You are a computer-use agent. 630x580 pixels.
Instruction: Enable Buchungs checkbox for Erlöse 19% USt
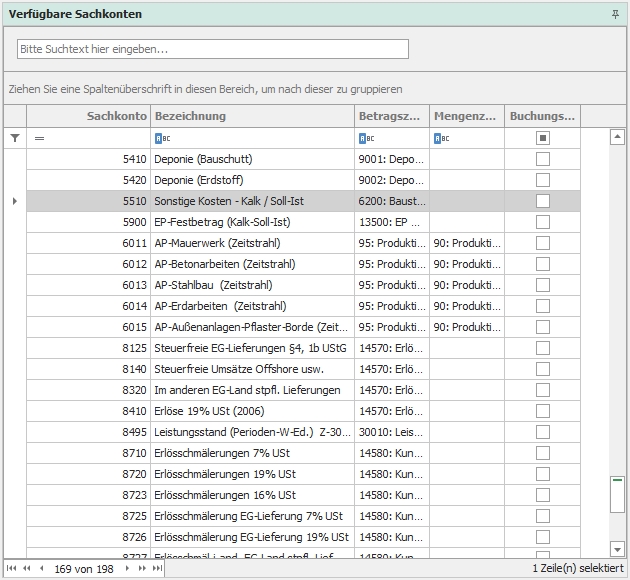point(543,411)
